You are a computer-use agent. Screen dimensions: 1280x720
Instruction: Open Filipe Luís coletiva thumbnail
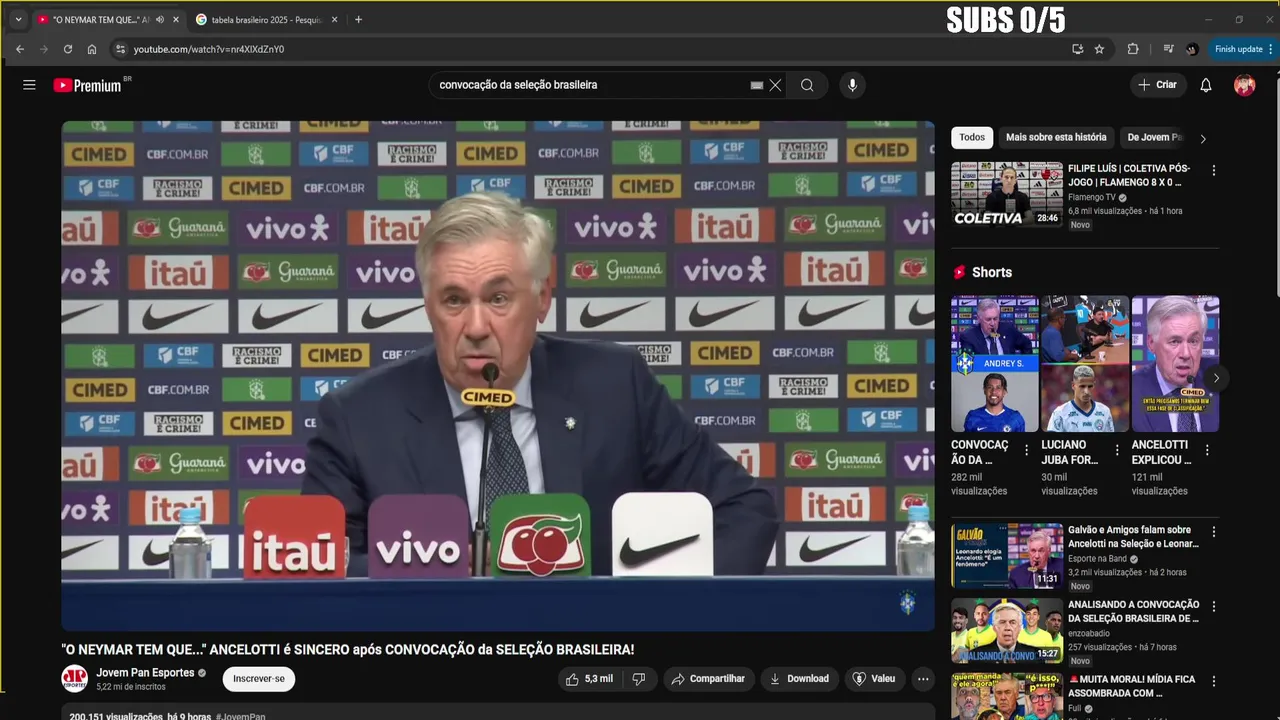1007,194
